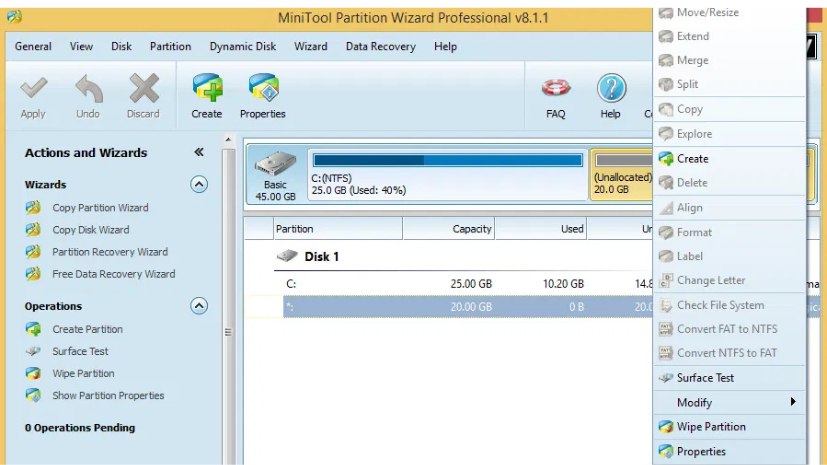Launch the Copy Partition Wizard

100,208
